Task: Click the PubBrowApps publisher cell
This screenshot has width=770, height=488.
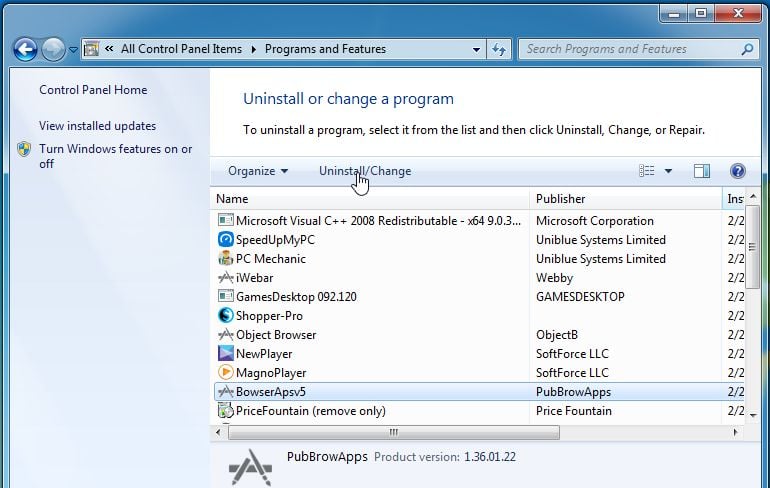Action: [574, 392]
